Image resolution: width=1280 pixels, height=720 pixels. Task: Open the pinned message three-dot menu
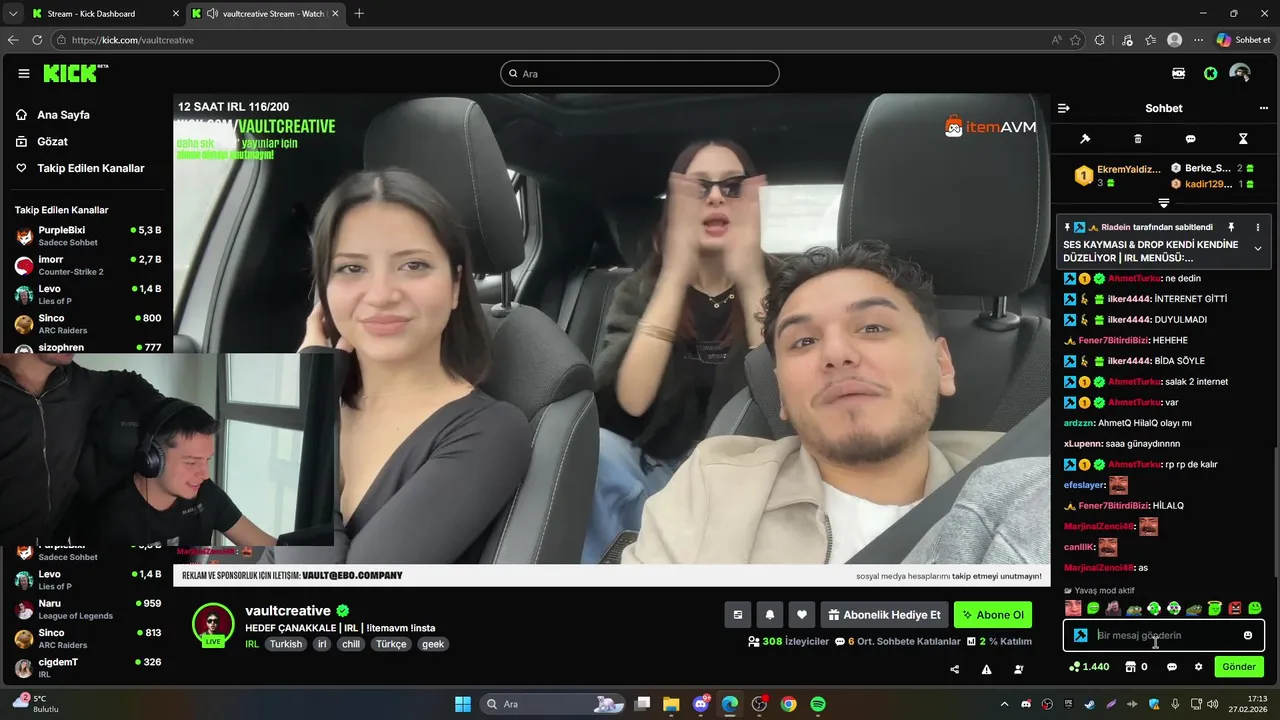(x=1258, y=227)
